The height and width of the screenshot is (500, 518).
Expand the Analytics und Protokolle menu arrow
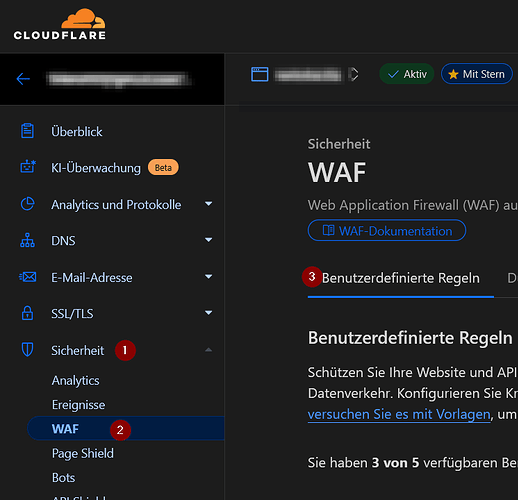coord(209,203)
